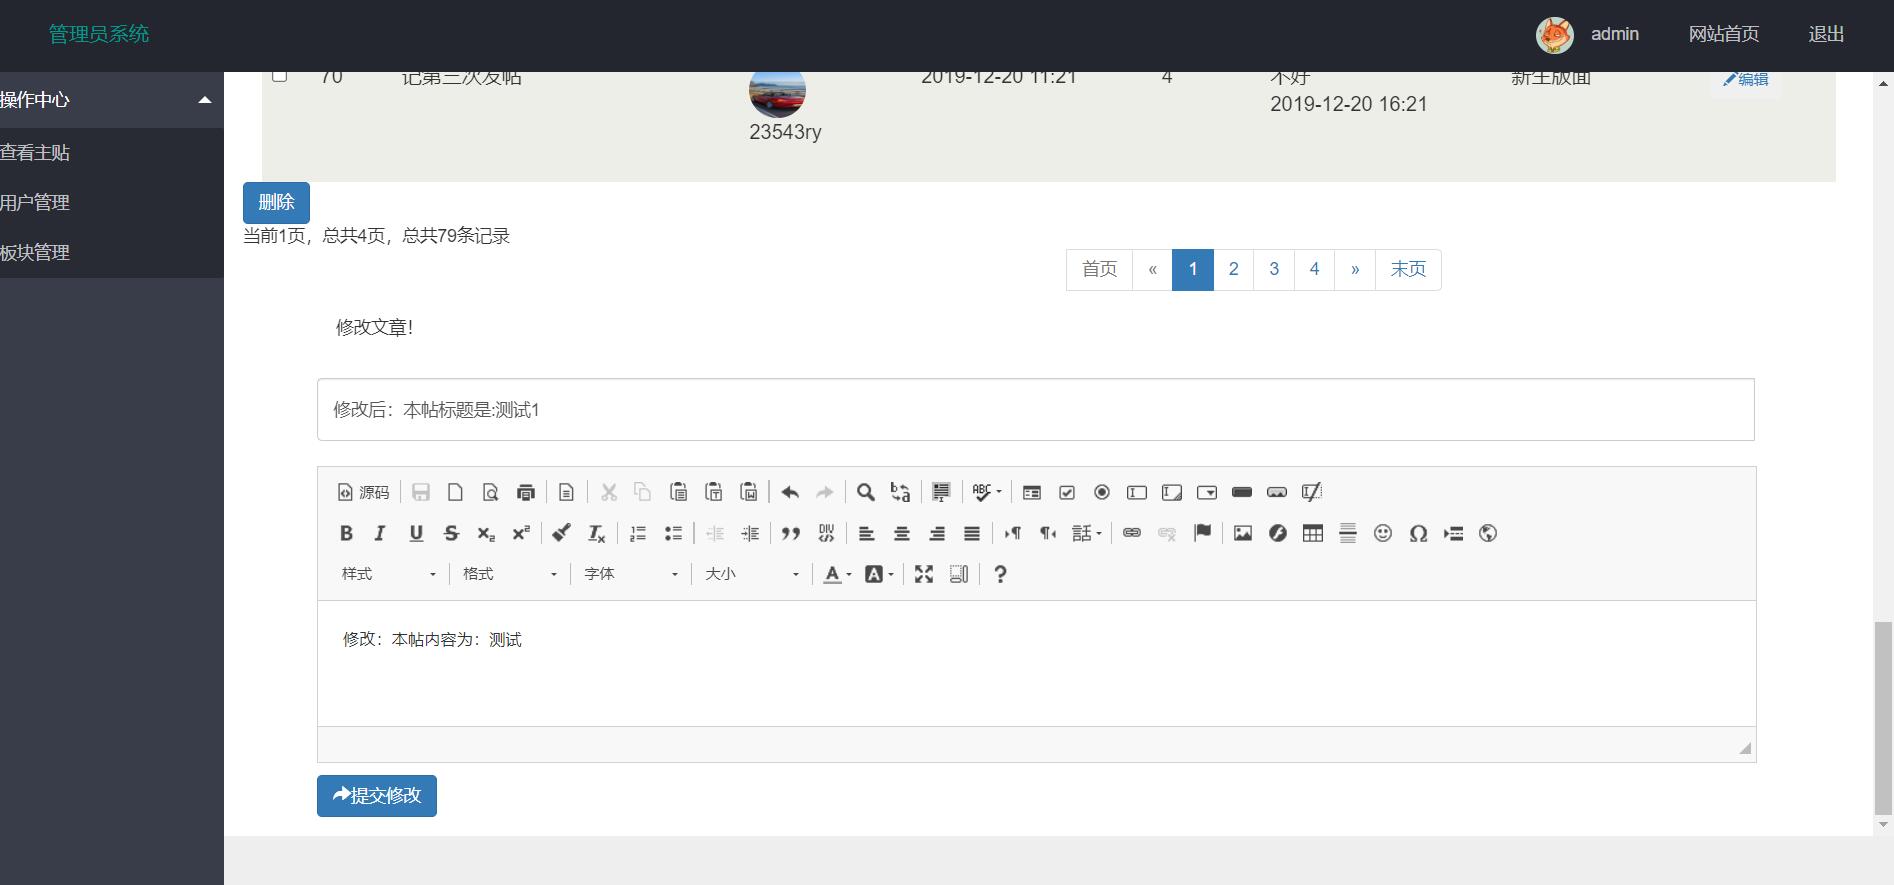The image size is (1894, 885).
Task: Insert an Image in the editor
Action: coord(1243,533)
